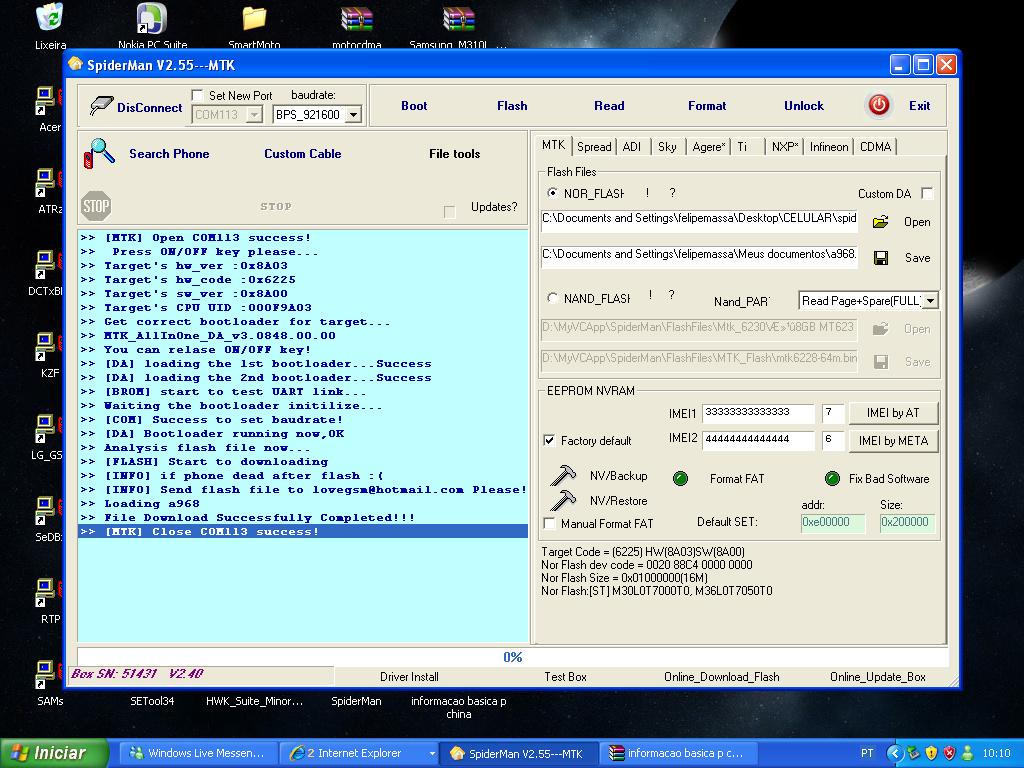Click the IMEI1 input field

[758, 413]
